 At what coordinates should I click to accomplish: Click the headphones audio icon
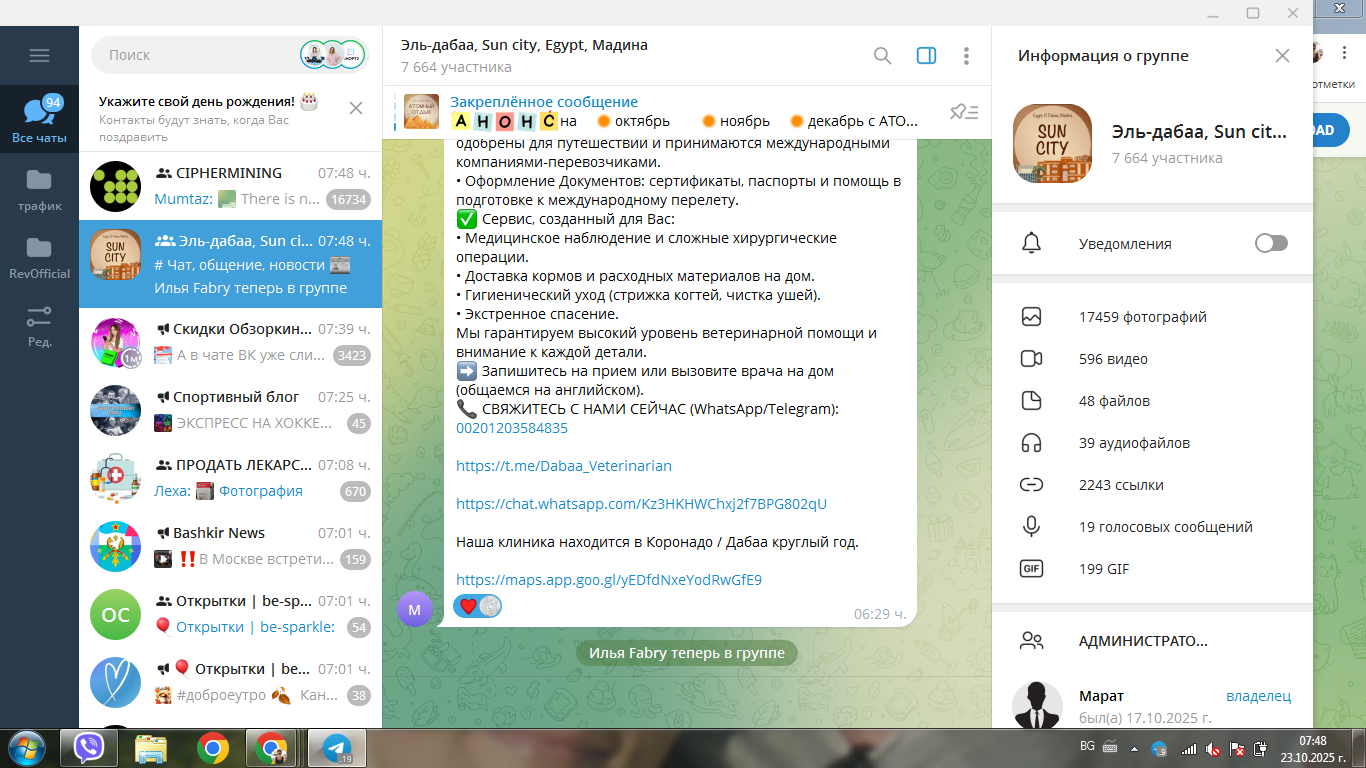1031,443
